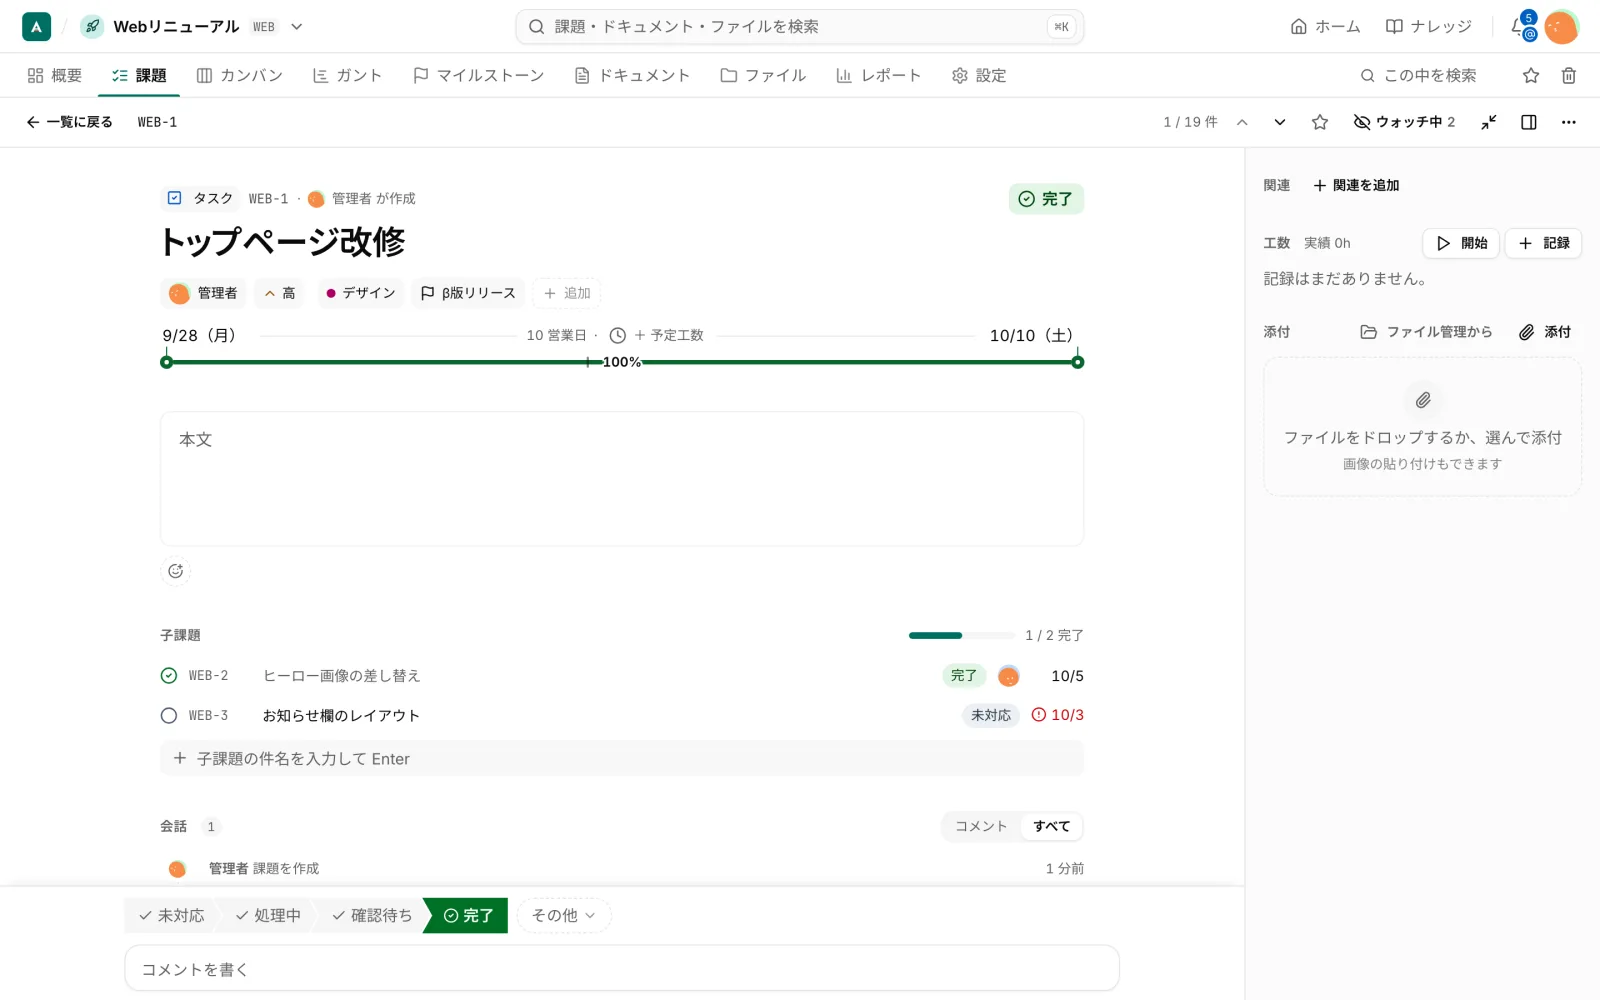Switch to the カンバン tab
This screenshot has height=1000, width=1600.
240,75
